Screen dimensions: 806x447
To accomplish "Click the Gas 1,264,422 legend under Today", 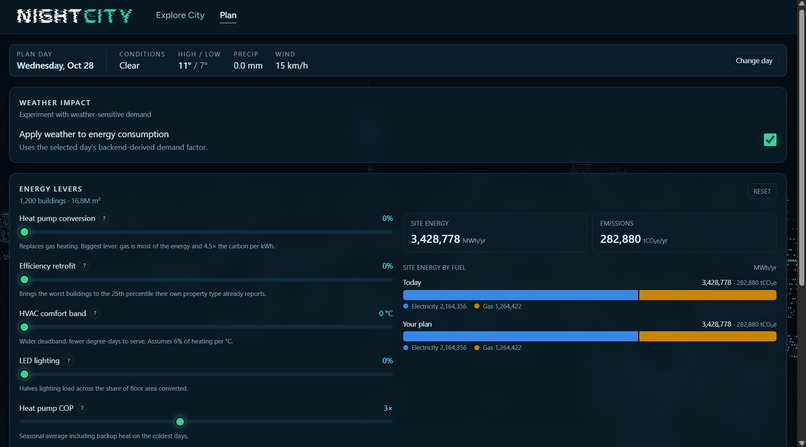I will click(498, 306).
